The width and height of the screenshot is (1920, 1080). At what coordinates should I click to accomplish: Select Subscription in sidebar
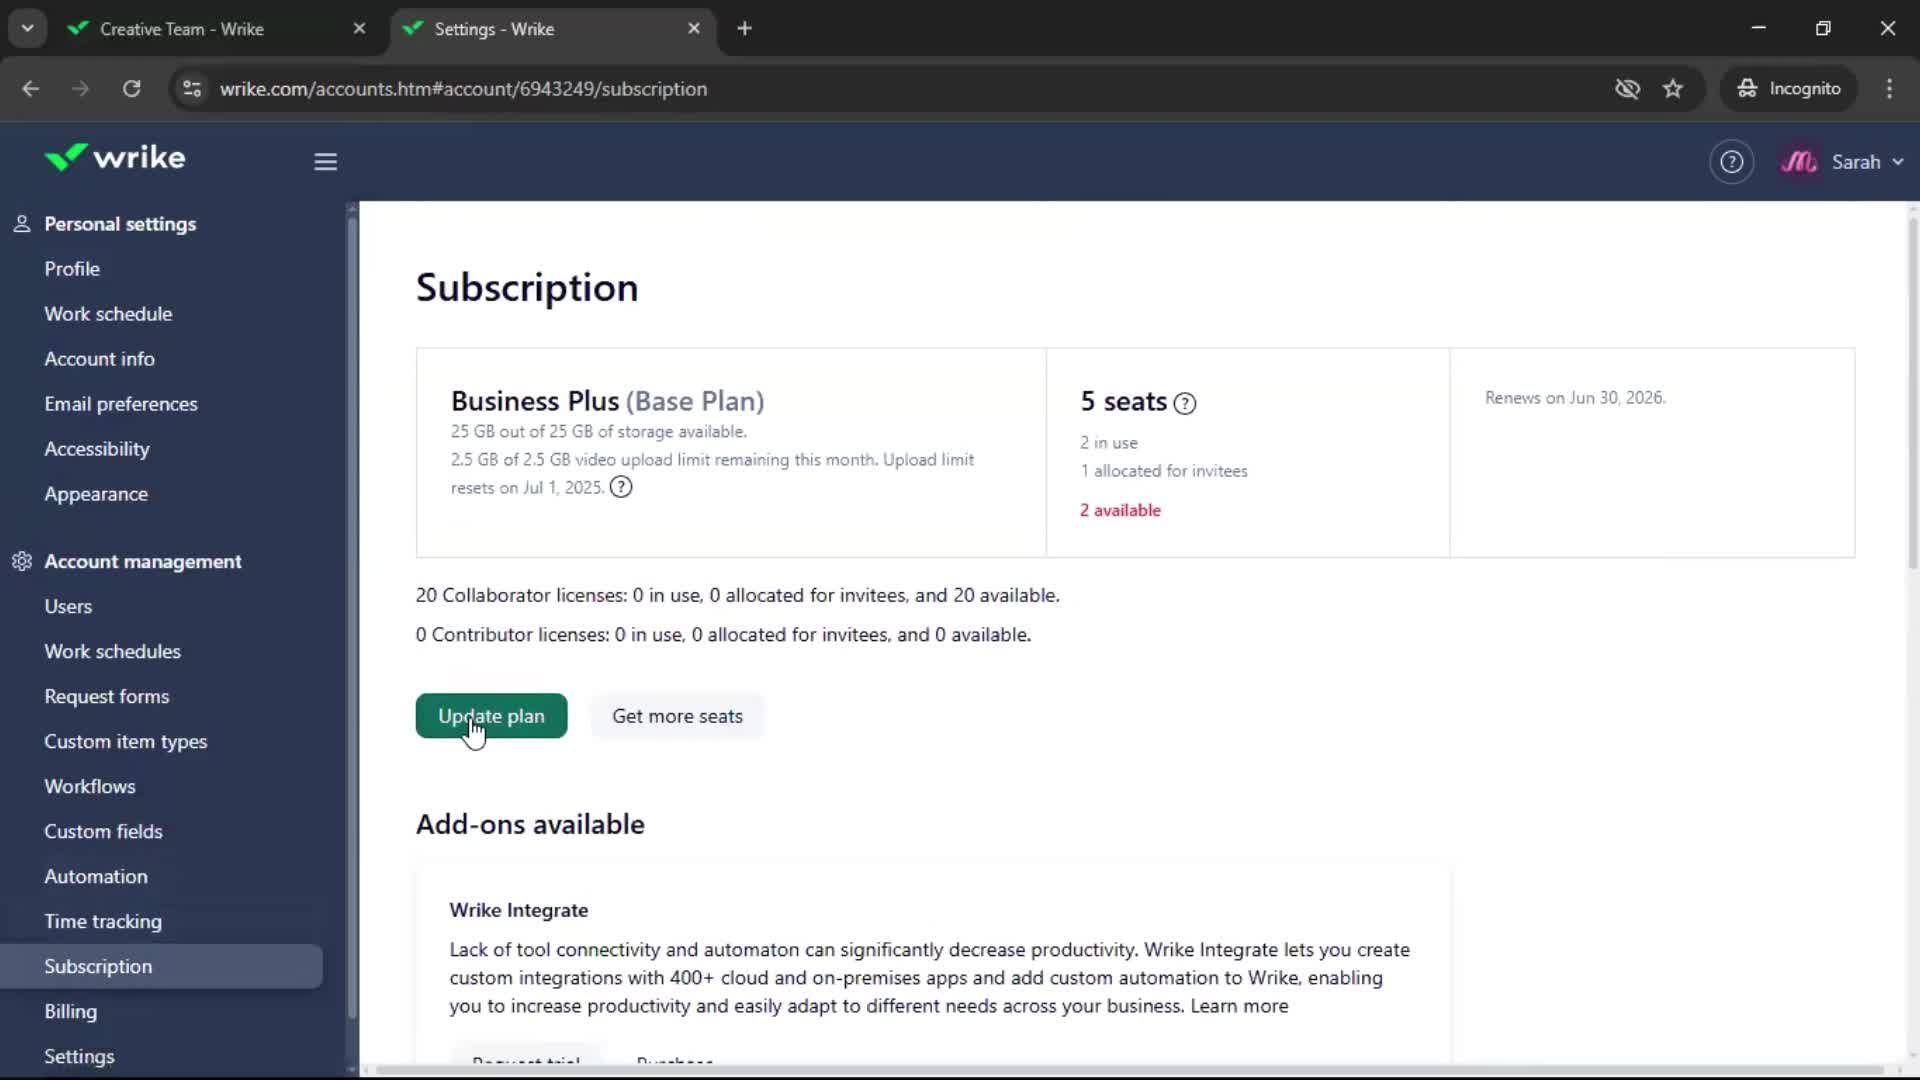point(161,966)
